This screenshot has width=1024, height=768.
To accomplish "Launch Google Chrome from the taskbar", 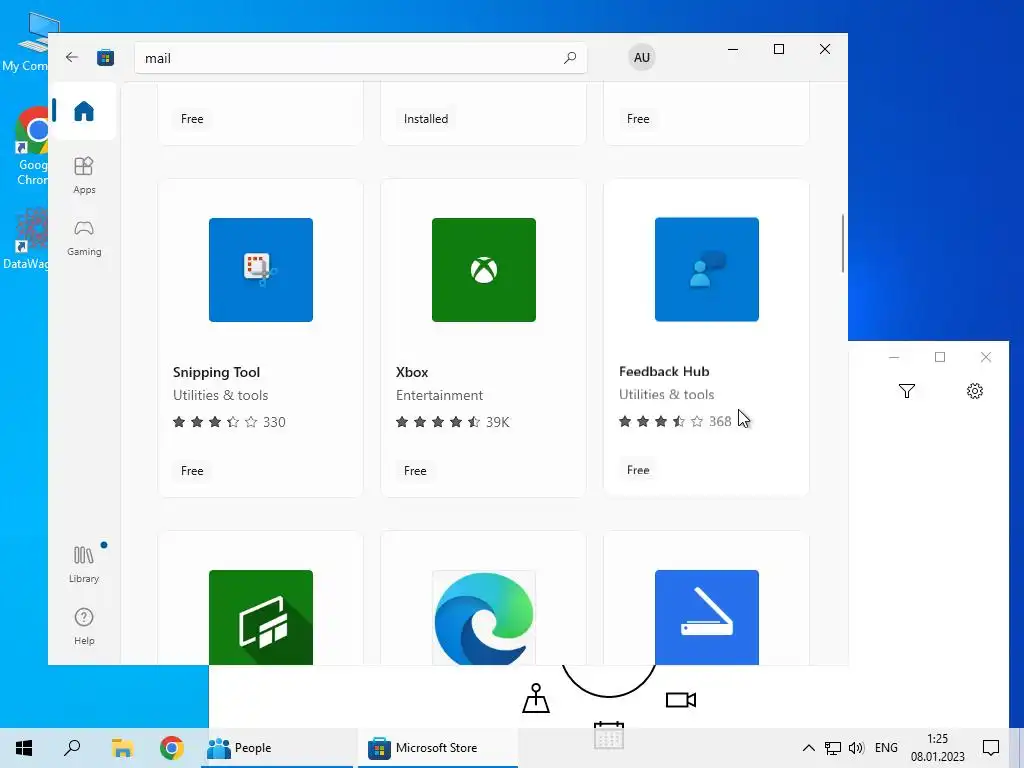I will 172,748.
